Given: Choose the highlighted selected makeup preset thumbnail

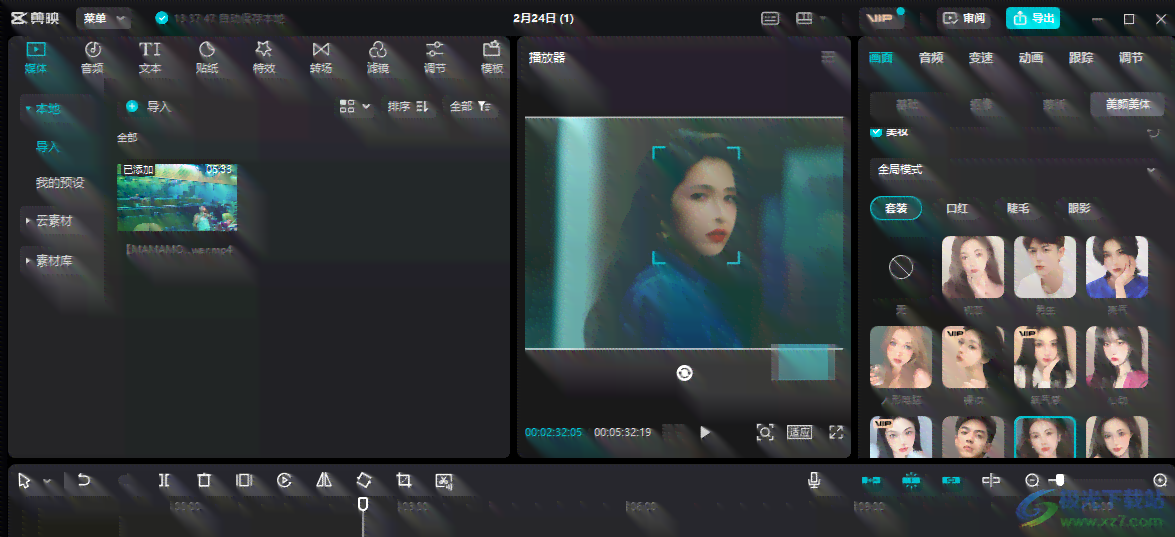Looking at the screenshot, I should (x=1045, y=437).
